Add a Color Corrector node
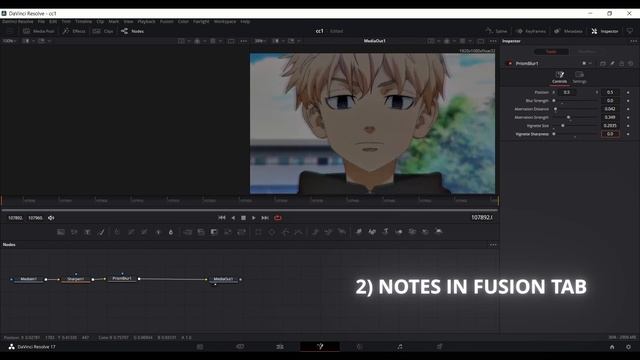This screenshot has width=640, height=360. [117, 232]
